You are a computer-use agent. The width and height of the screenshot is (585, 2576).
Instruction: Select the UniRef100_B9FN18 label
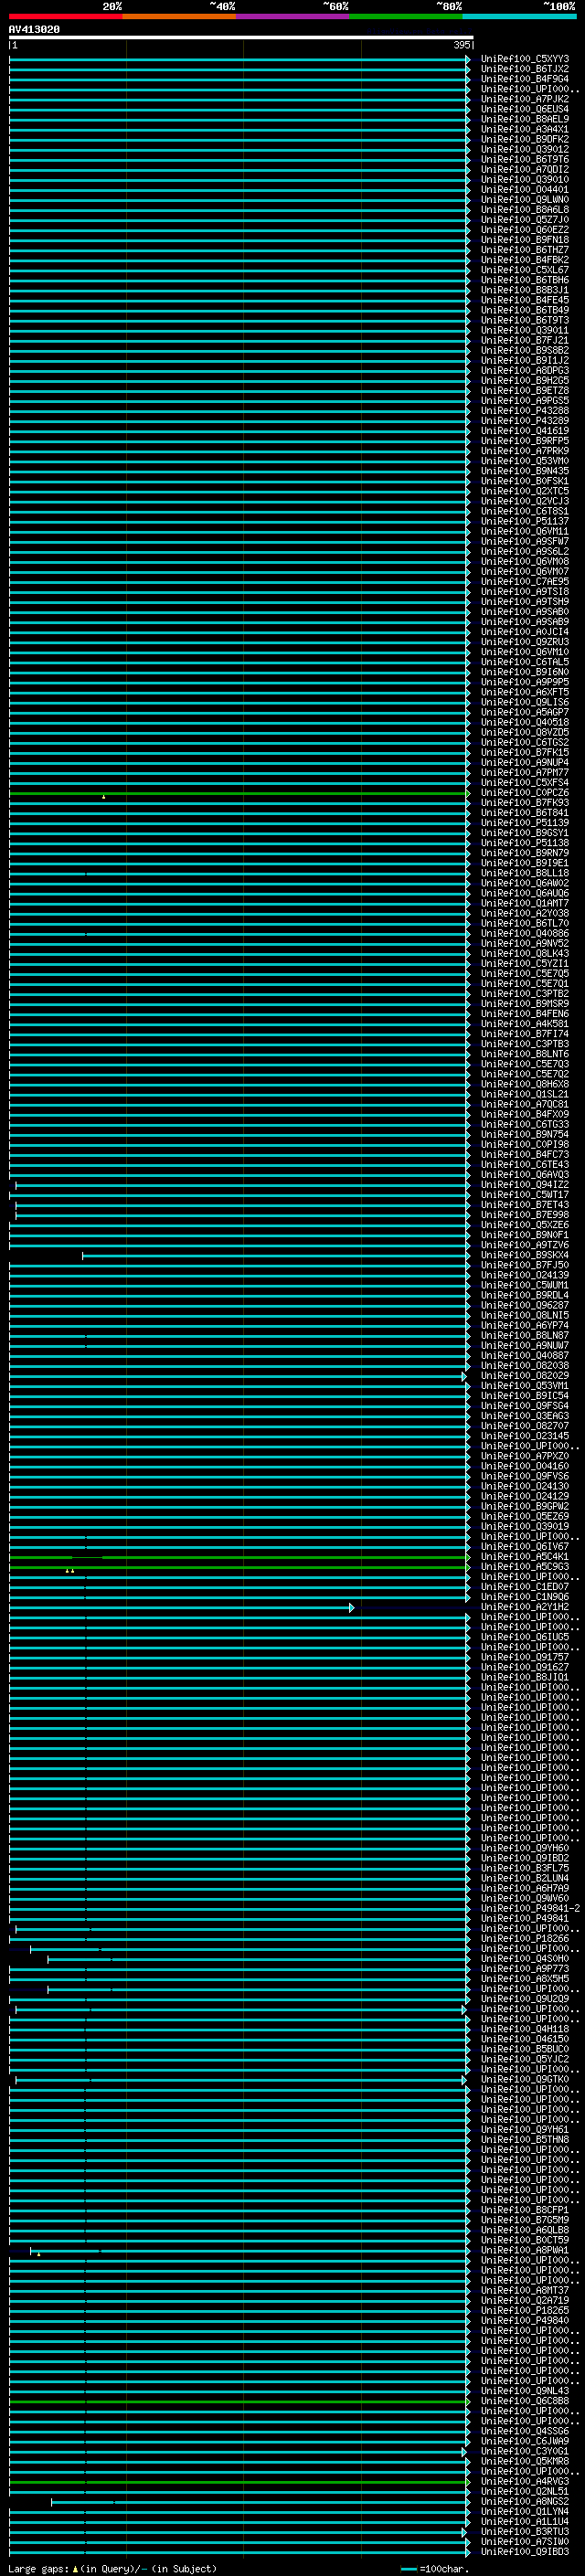[525, 240]
